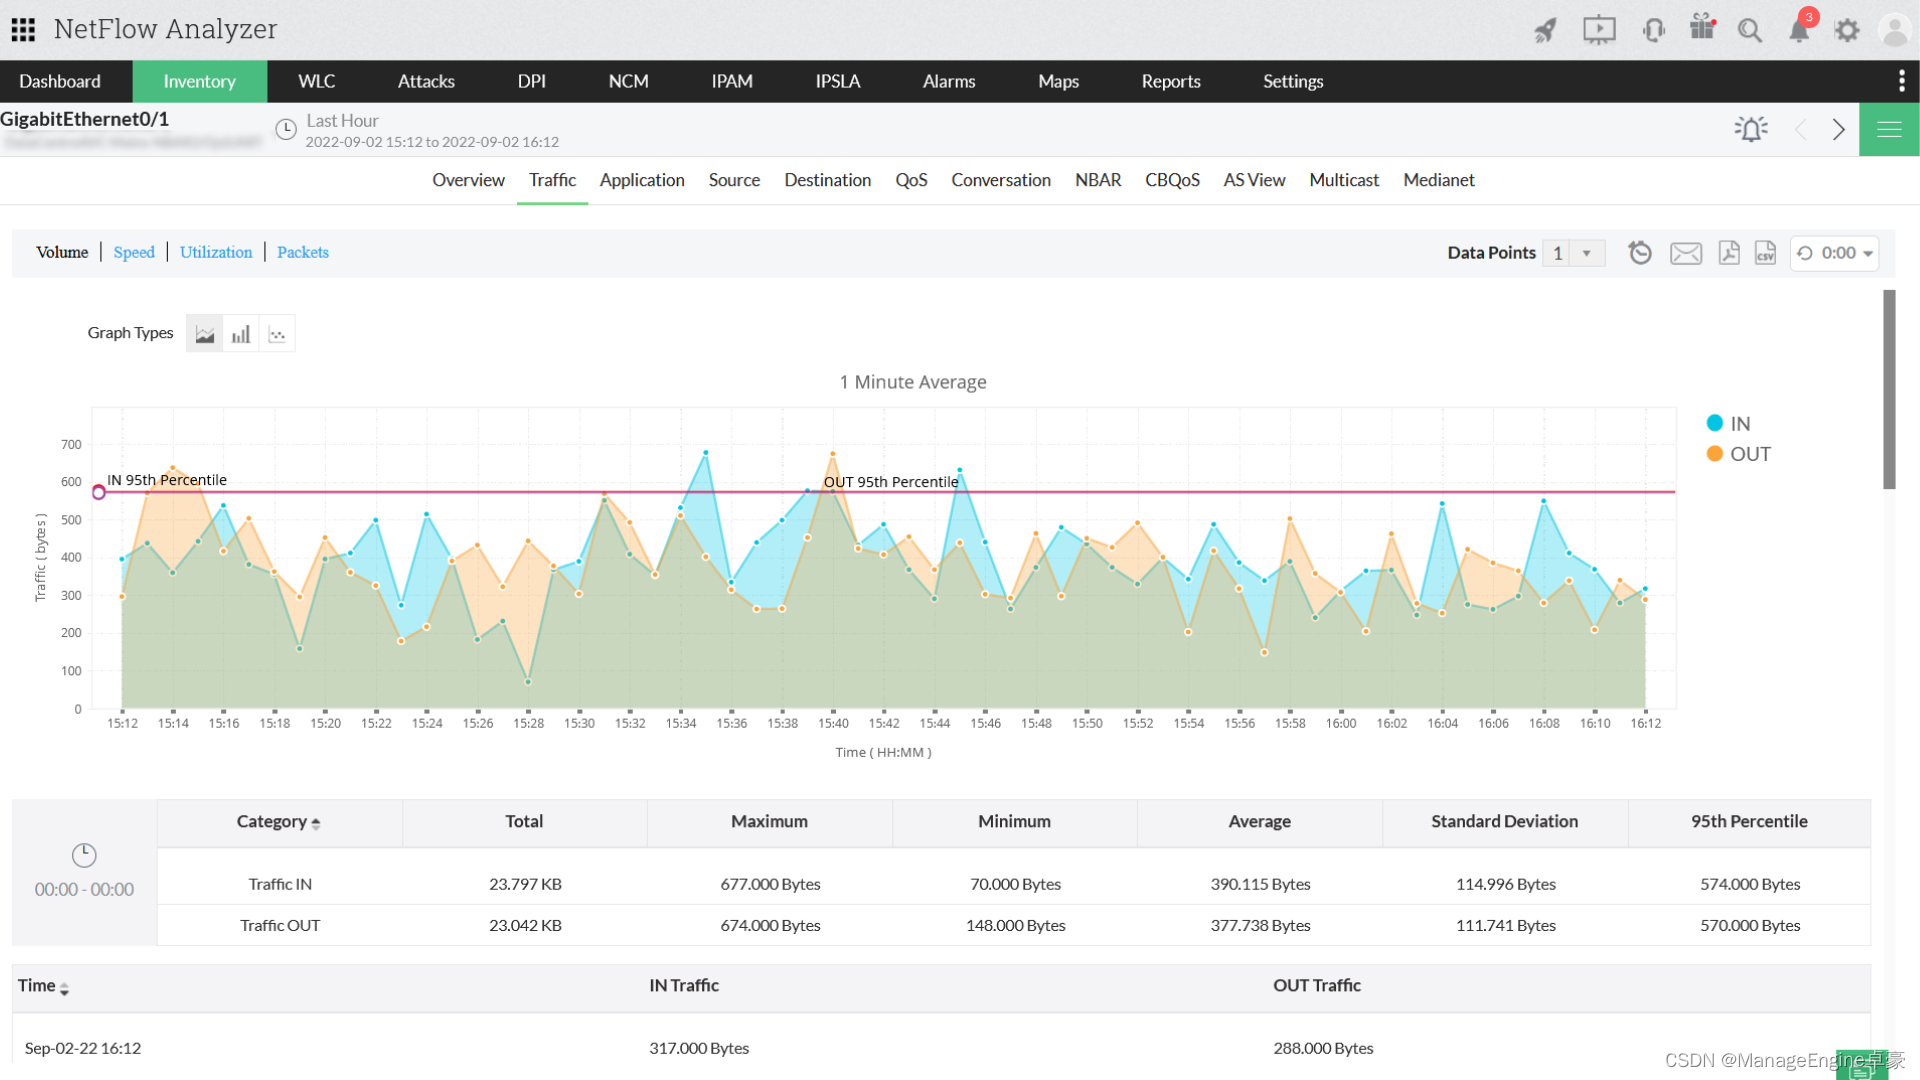The image size is (1920, 1080).
Task: Switch to the Overview tab
Action: 468,180
